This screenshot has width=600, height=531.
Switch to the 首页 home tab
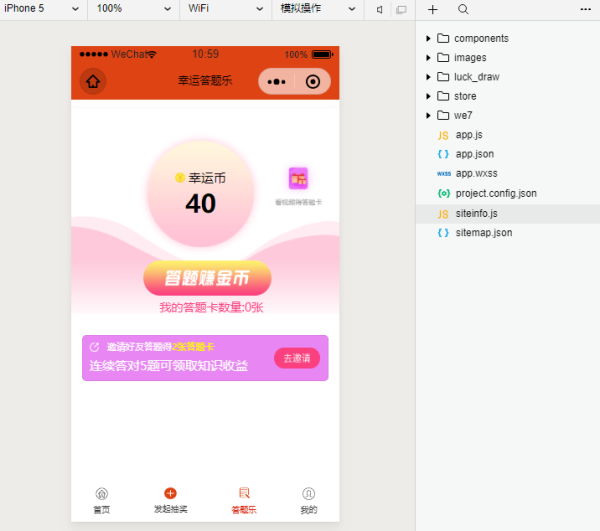[101, 501]
